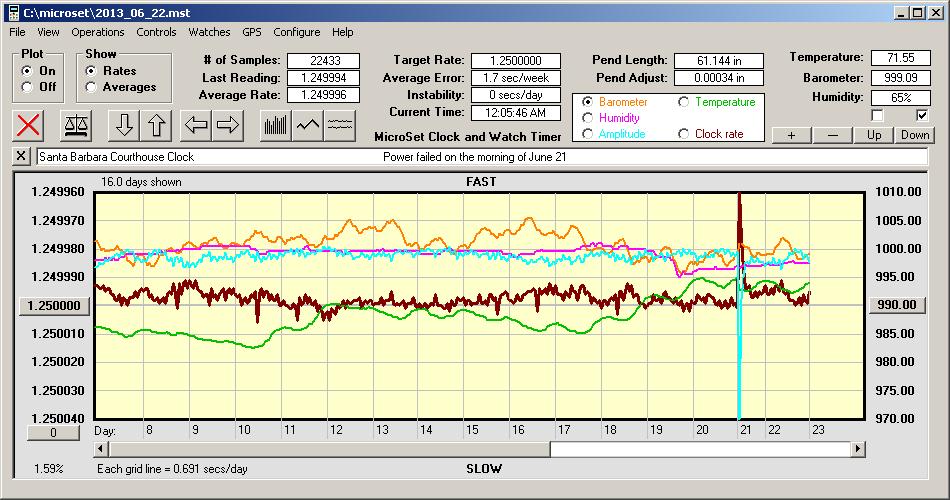Select the bar-graph display icon
Image resolution: width=950 pixels, height=500 pixels.
(x=276, y=125)
